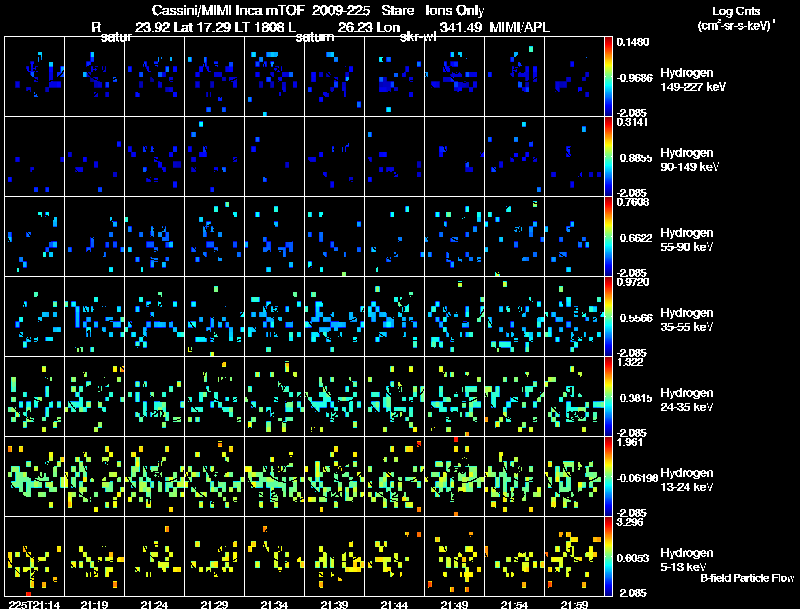Click the 'Cassini/MIMI Inca mTOF' title text
800x609 pixels.
(228, 10)
